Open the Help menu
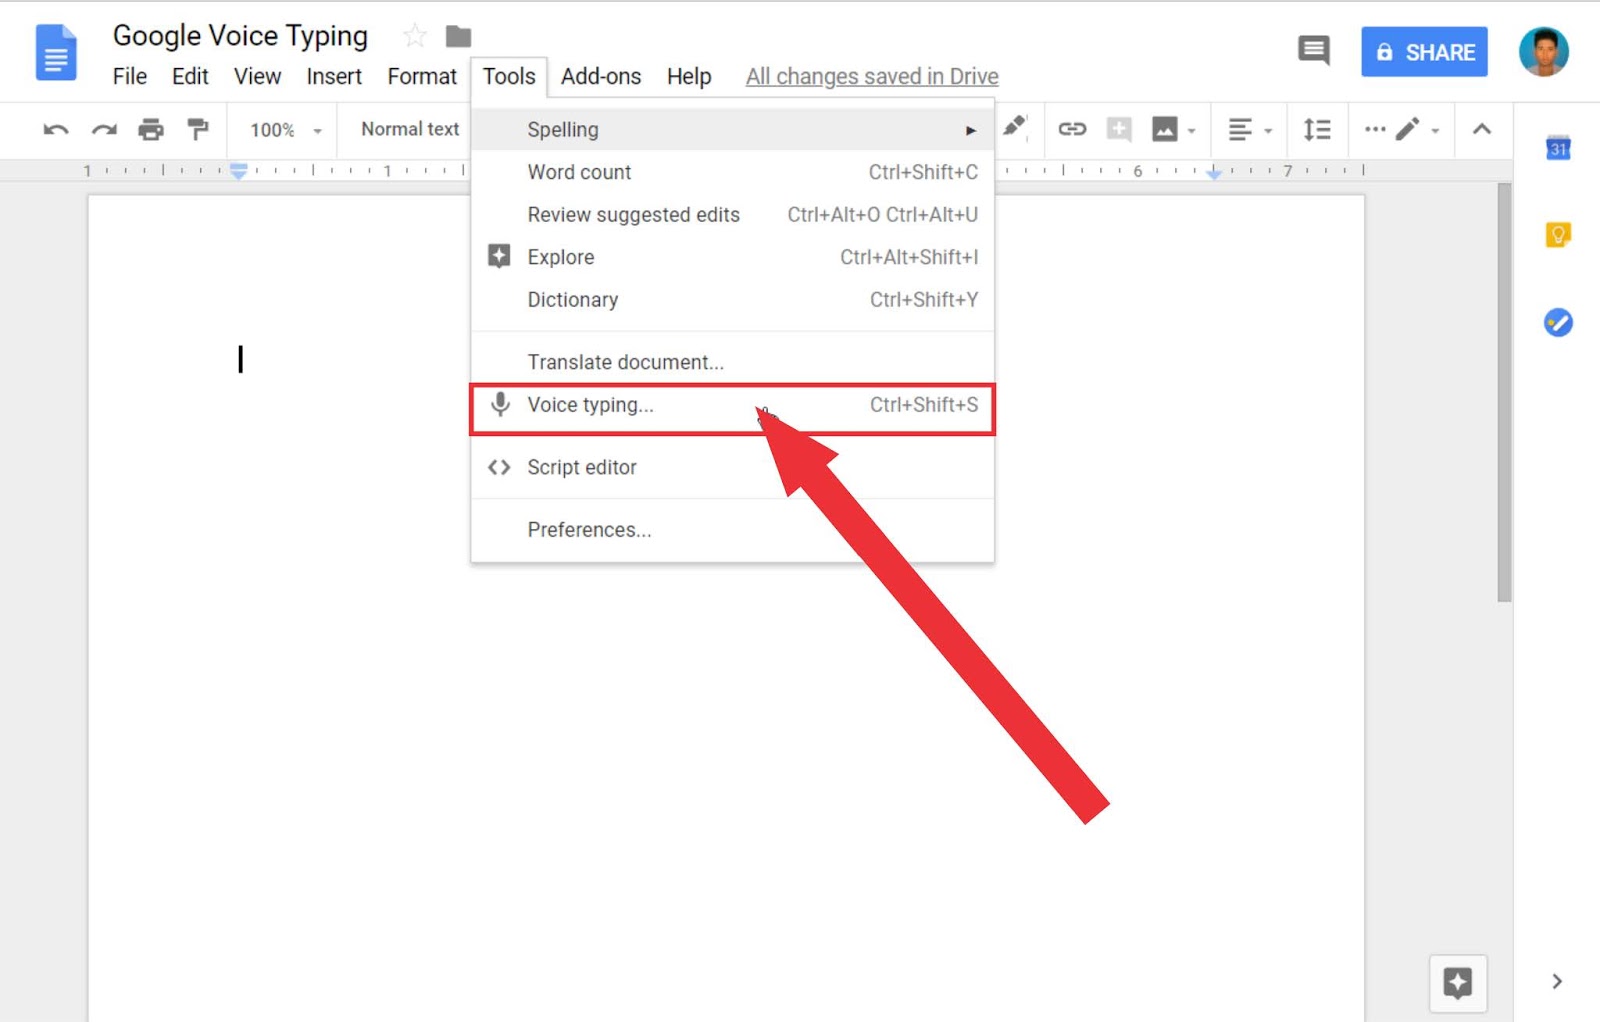The width and height of the screenshot is (1600, 1022). [x=689, y=76]
